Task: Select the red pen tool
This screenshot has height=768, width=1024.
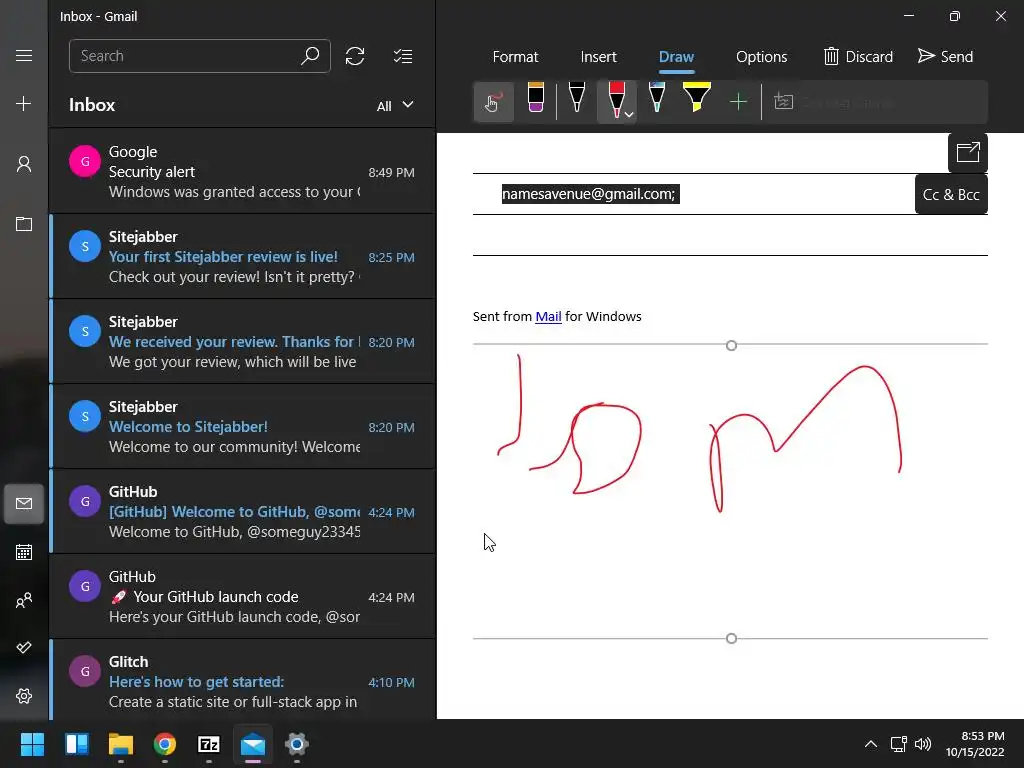Action: [x=616, y=100]
